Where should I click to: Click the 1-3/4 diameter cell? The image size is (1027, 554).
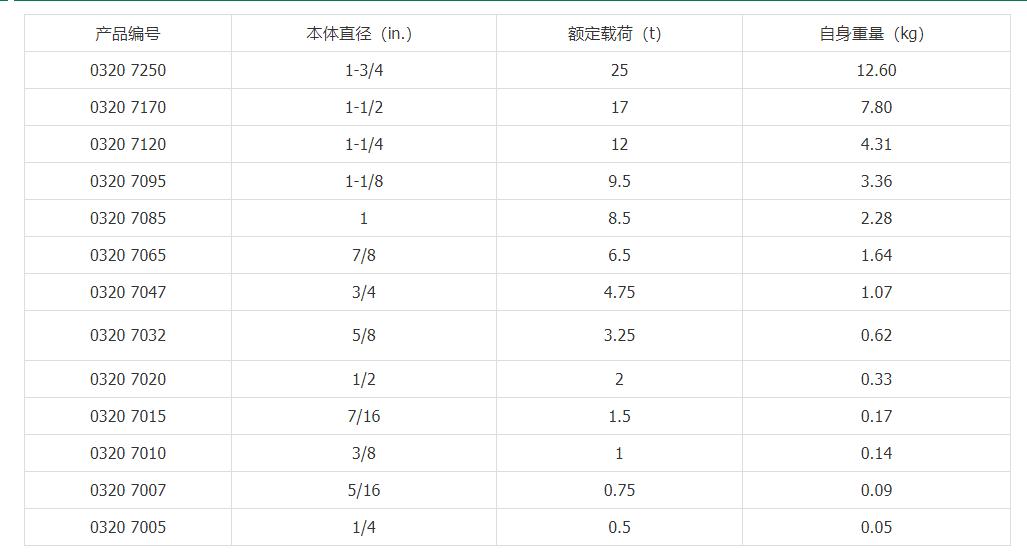tap(364, 70)
